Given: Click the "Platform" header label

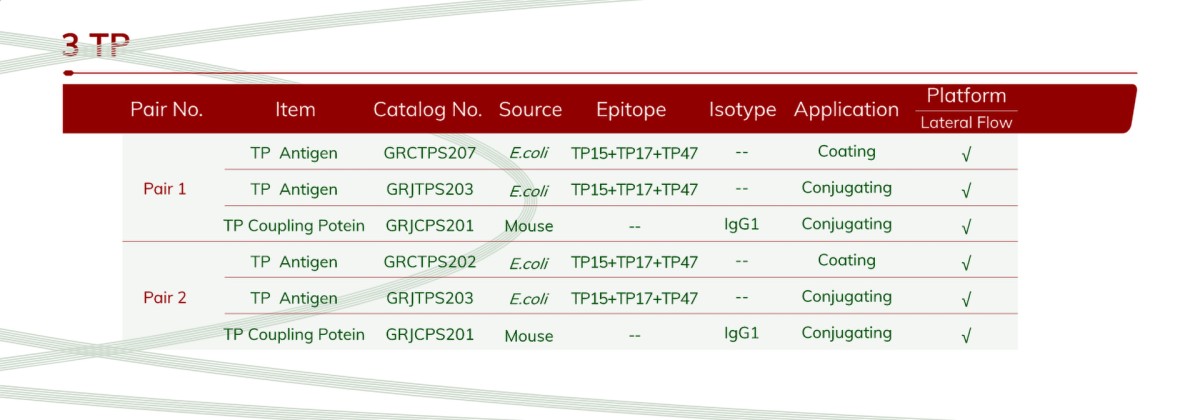Looking at the screenshot, I should click(966, 96).
